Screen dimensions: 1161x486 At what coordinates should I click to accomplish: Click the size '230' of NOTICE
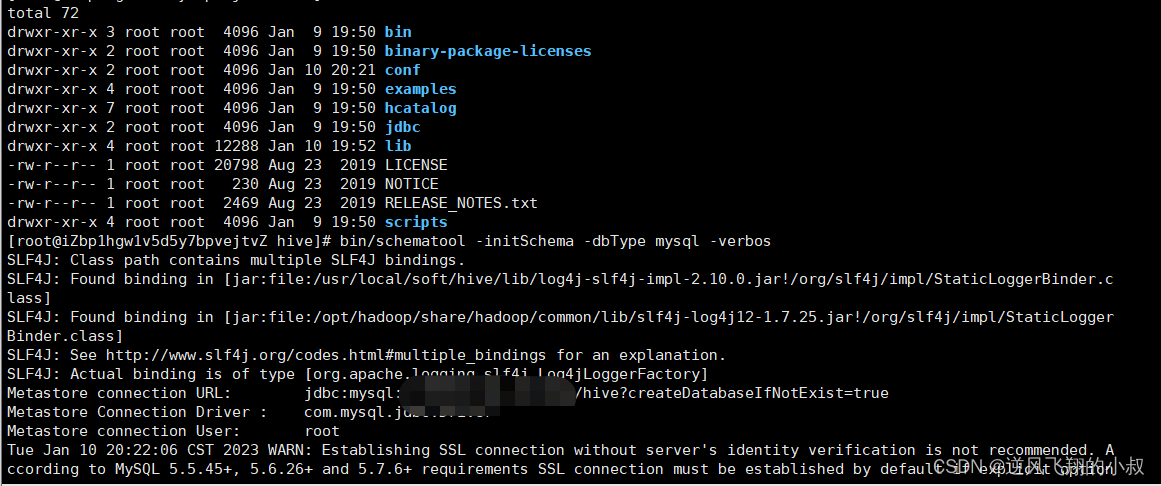point(246,184)
